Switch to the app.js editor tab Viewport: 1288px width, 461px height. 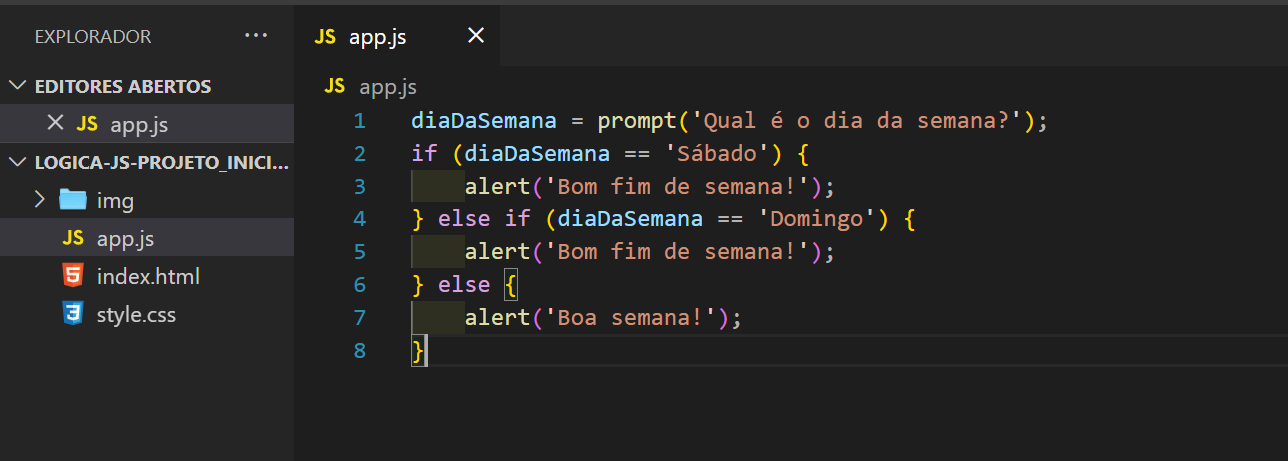coord(377,37)
